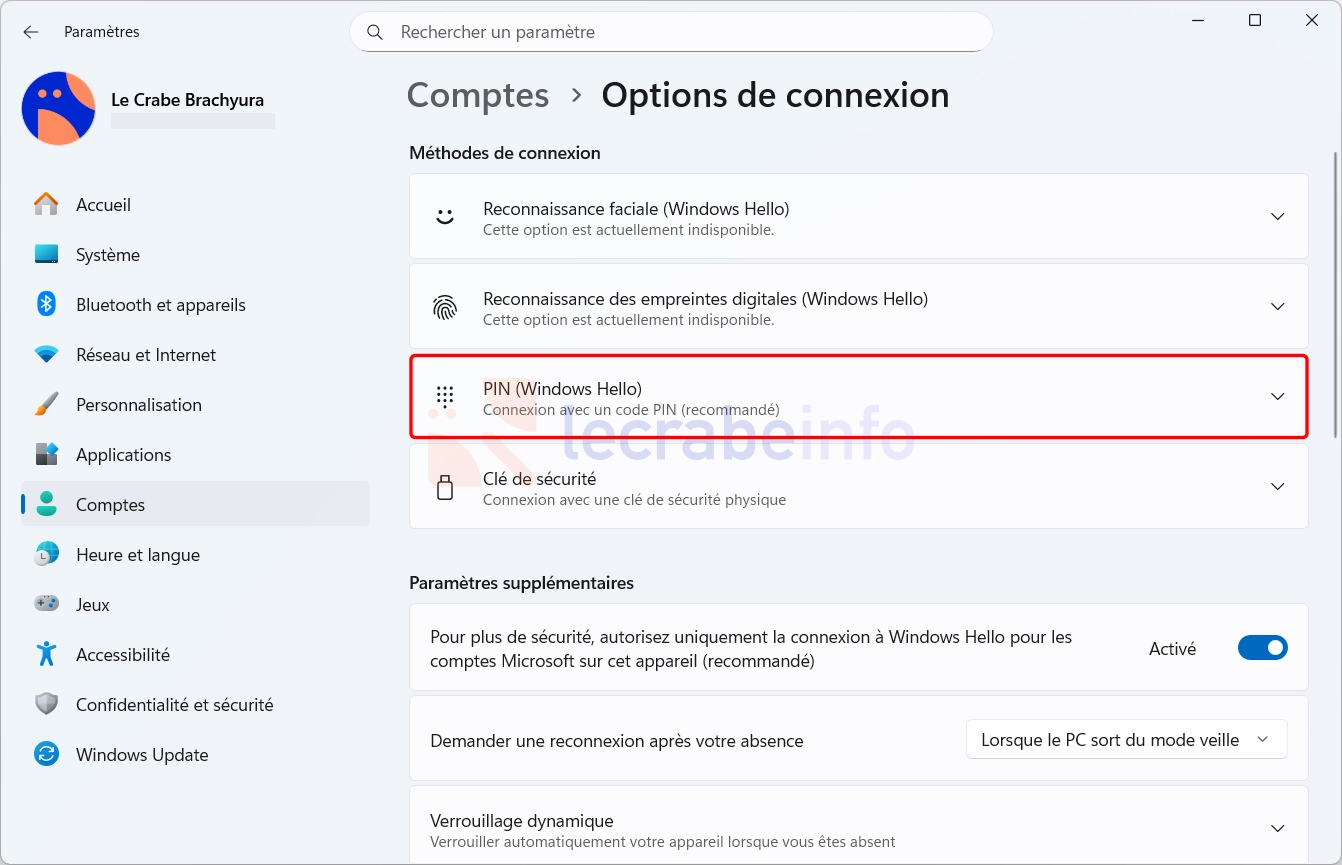This screenshot has height=865, width=1342.
Task: Expand the PIN (Windows Hello) section chevron
Action: (1277, 396)
